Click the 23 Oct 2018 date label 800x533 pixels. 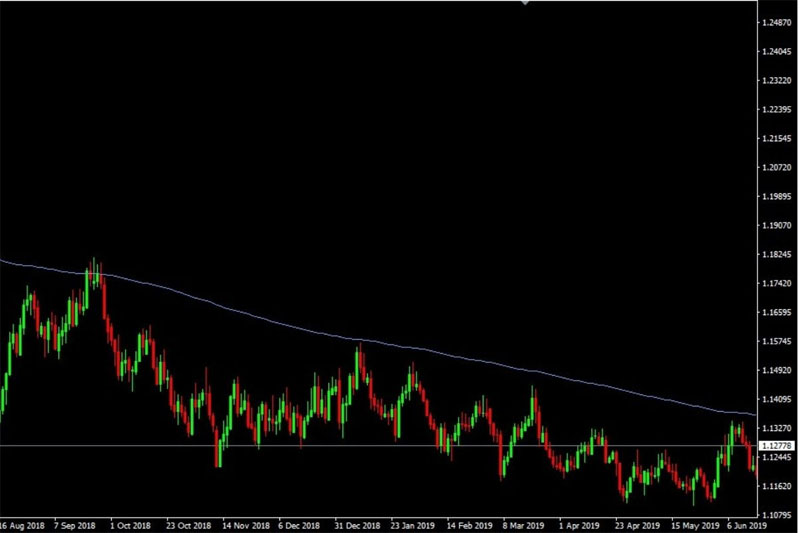(188, 526)
